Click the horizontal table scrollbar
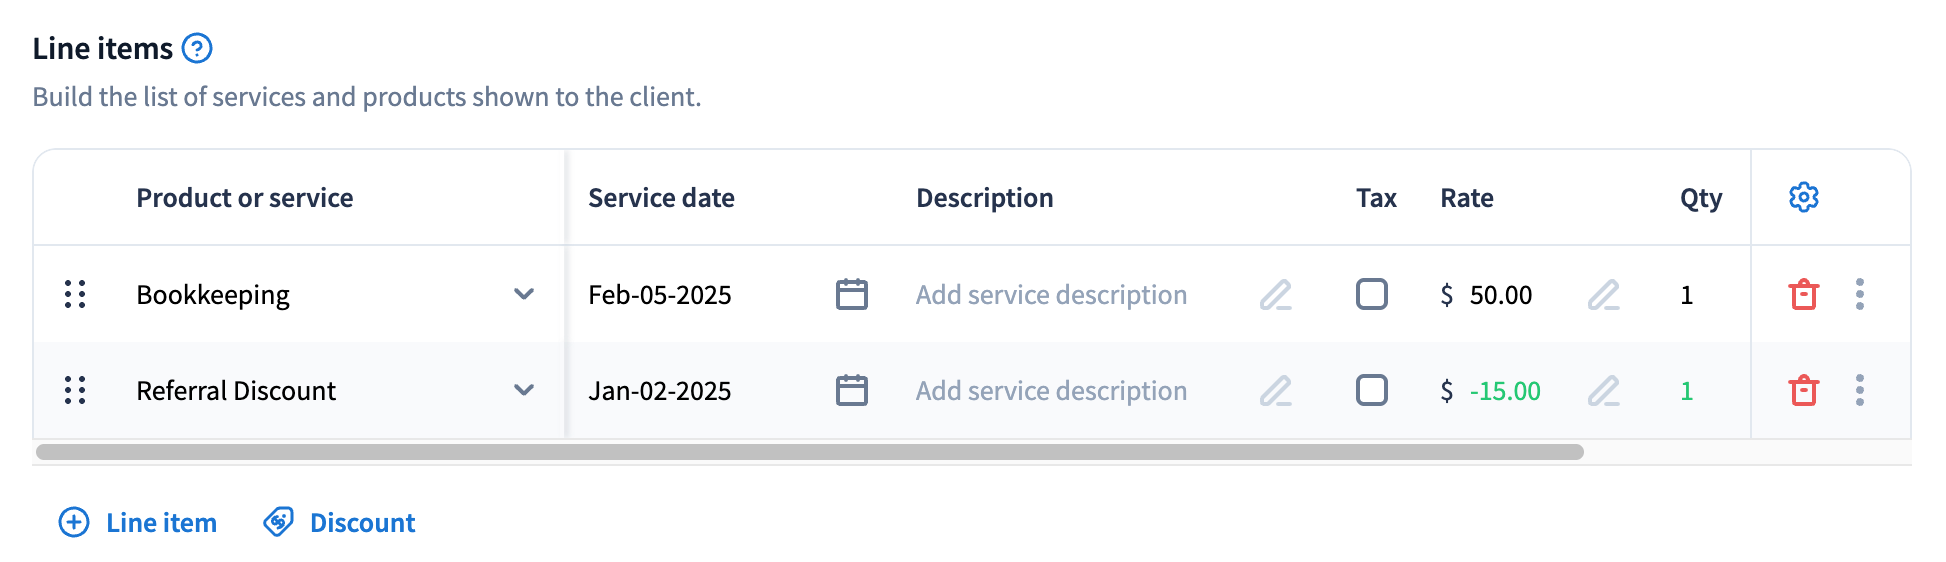Screen dimensions: 1946x562 coord(810,452)
